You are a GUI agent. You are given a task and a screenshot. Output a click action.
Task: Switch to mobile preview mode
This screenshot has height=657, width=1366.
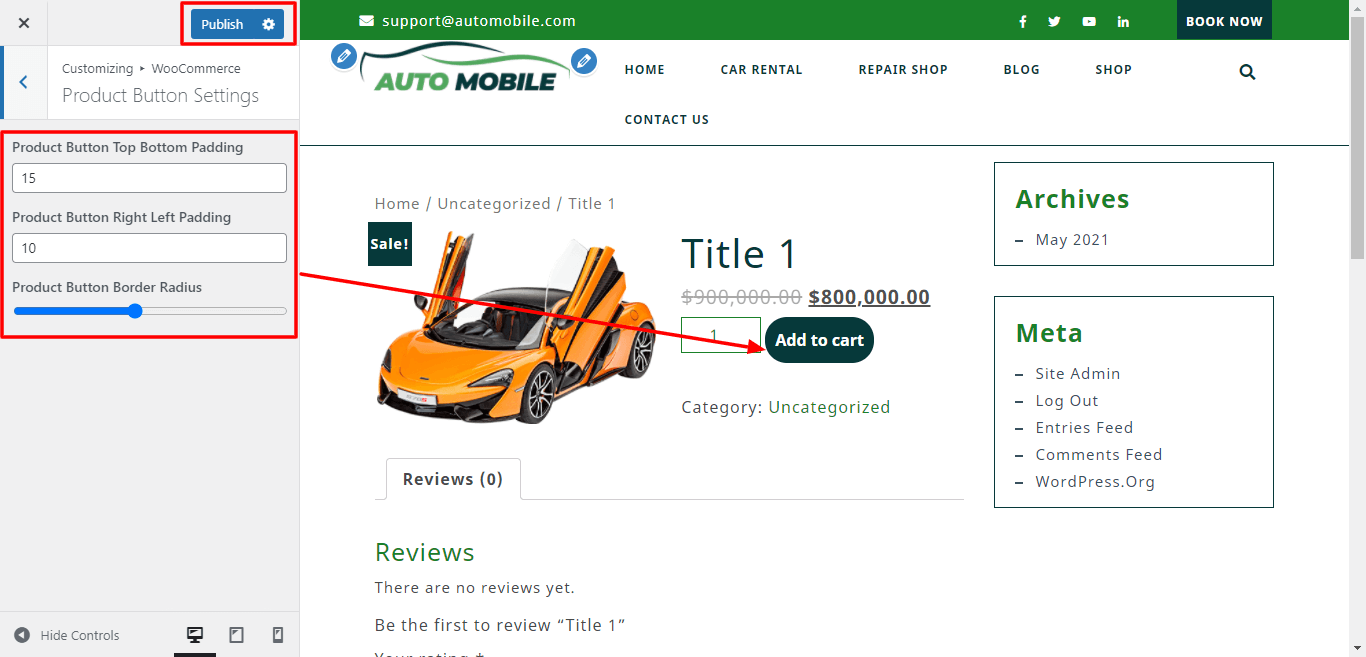(278, 635)
